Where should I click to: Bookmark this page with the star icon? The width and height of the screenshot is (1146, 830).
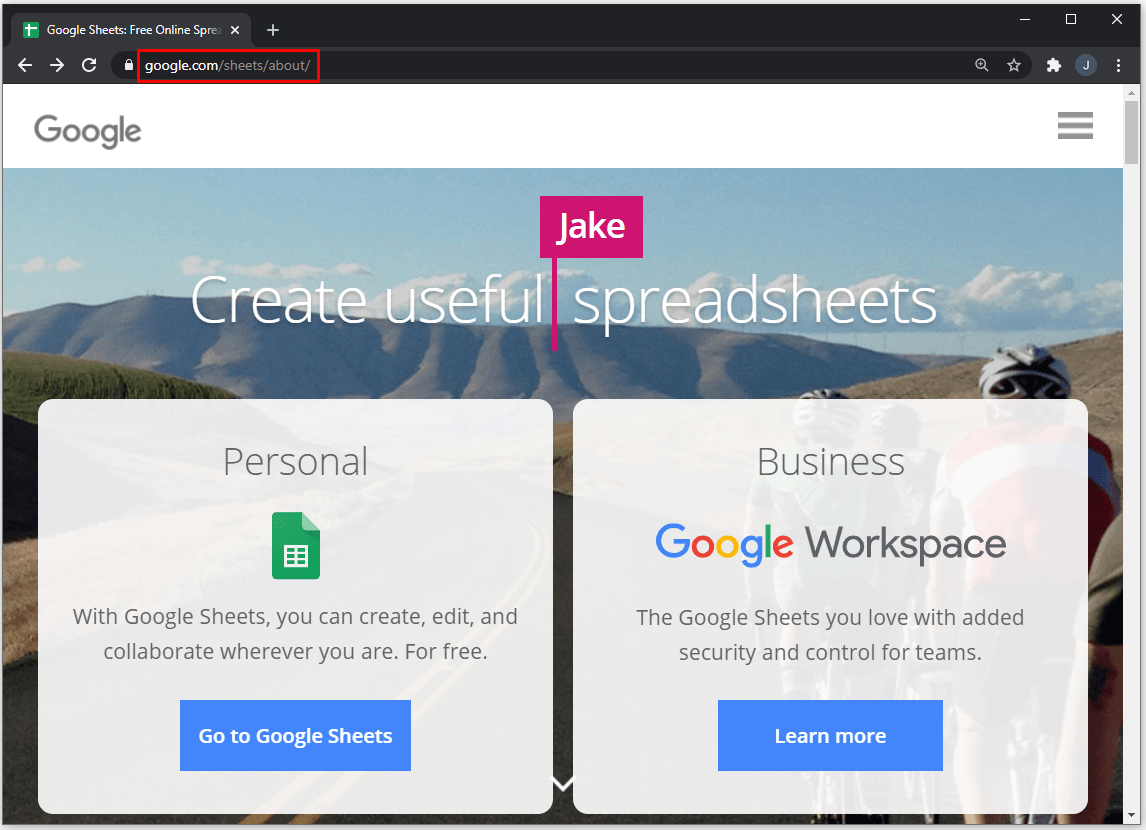tap(1014, 65)
